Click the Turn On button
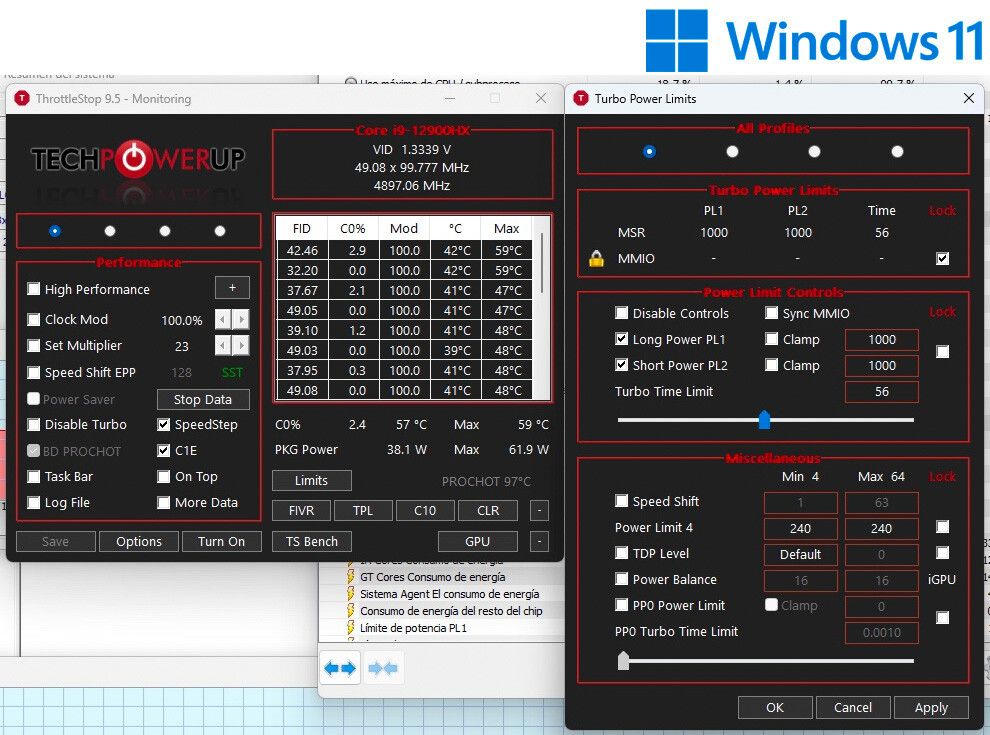The height and width of the screenshot is (735, 990). tap(221, 542)
